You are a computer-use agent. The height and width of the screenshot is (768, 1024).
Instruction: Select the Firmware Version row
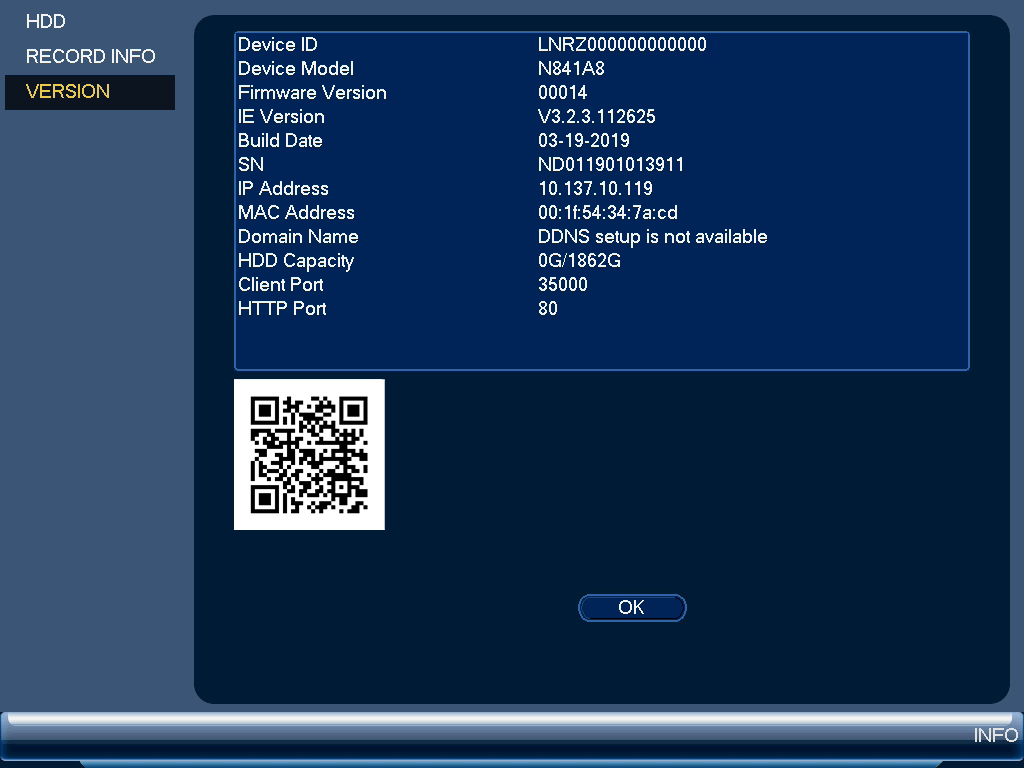coord(601,93)
